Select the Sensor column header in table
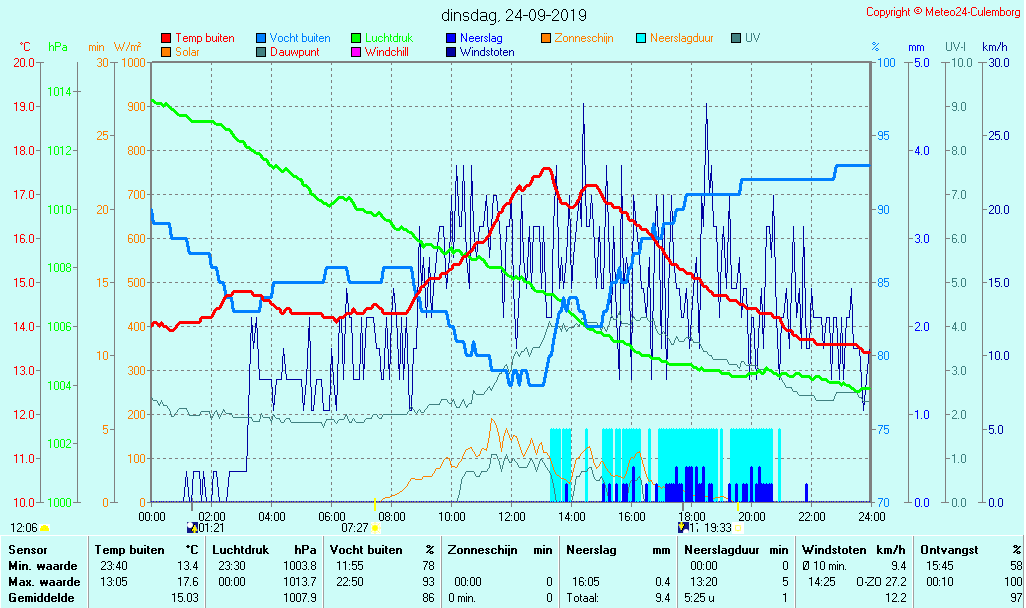 coord(26,549)
